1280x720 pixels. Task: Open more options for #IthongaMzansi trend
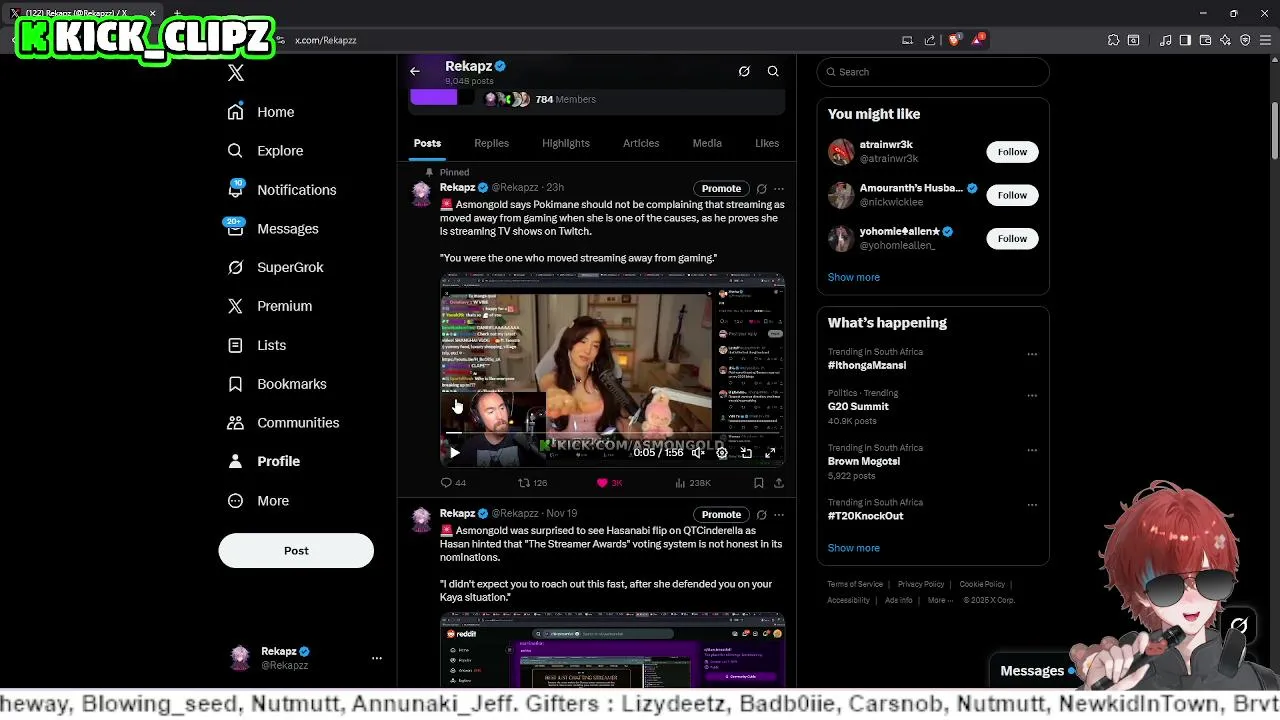pos(1032,354)
